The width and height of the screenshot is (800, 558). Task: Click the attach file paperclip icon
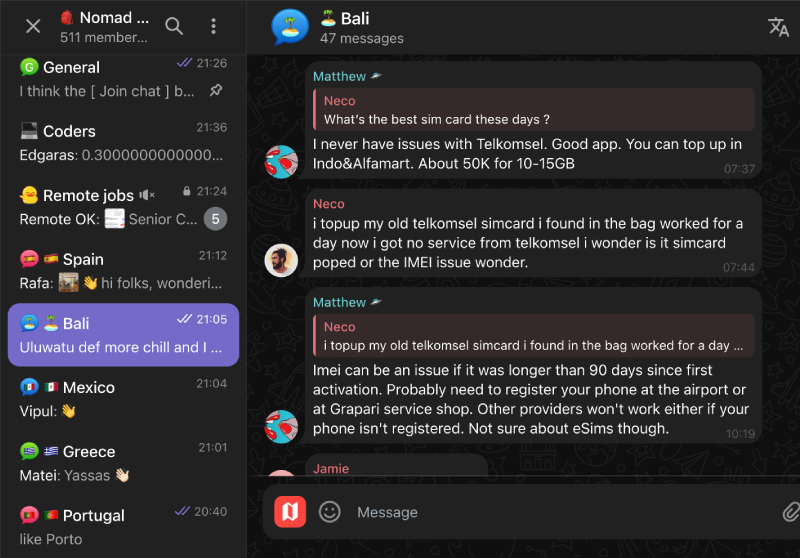pos(790,512)
